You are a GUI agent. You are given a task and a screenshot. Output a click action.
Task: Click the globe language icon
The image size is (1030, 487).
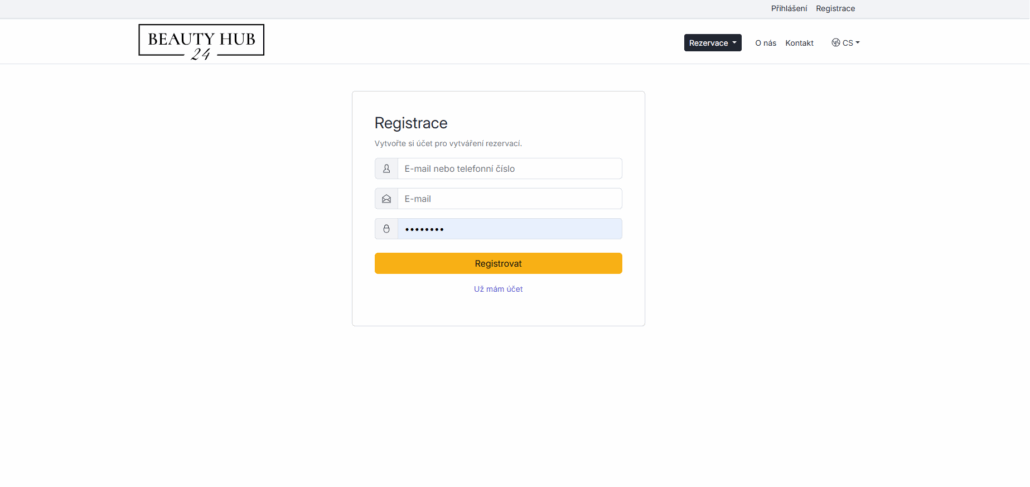[x=836, y=43]
